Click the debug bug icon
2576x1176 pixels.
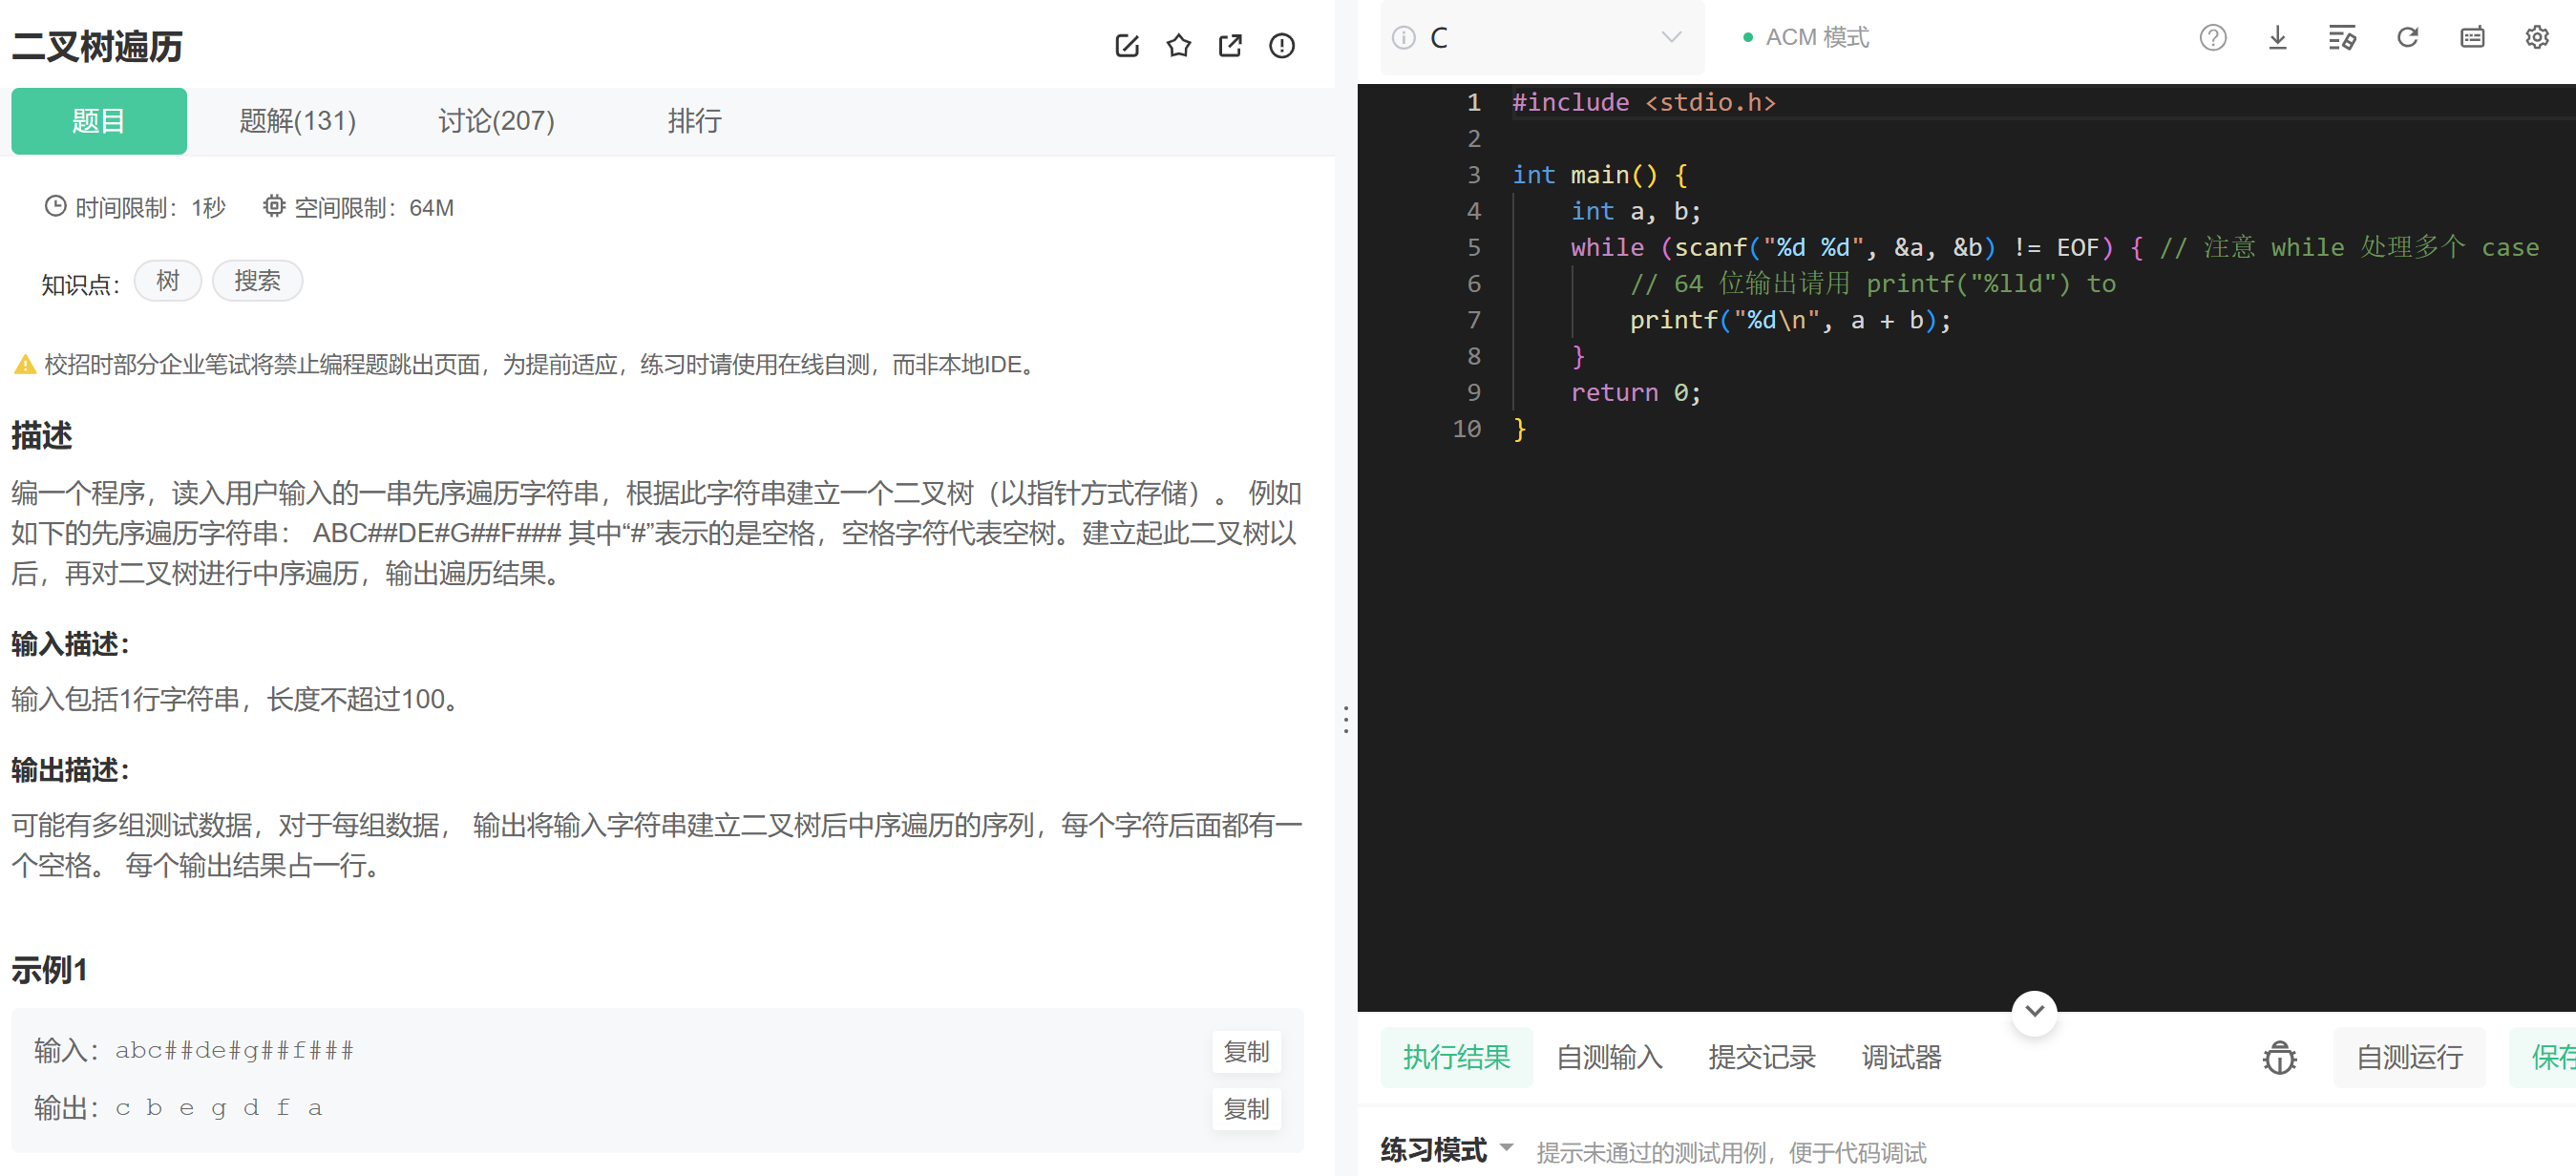pyautogui.click(x=2279, y=1057)
